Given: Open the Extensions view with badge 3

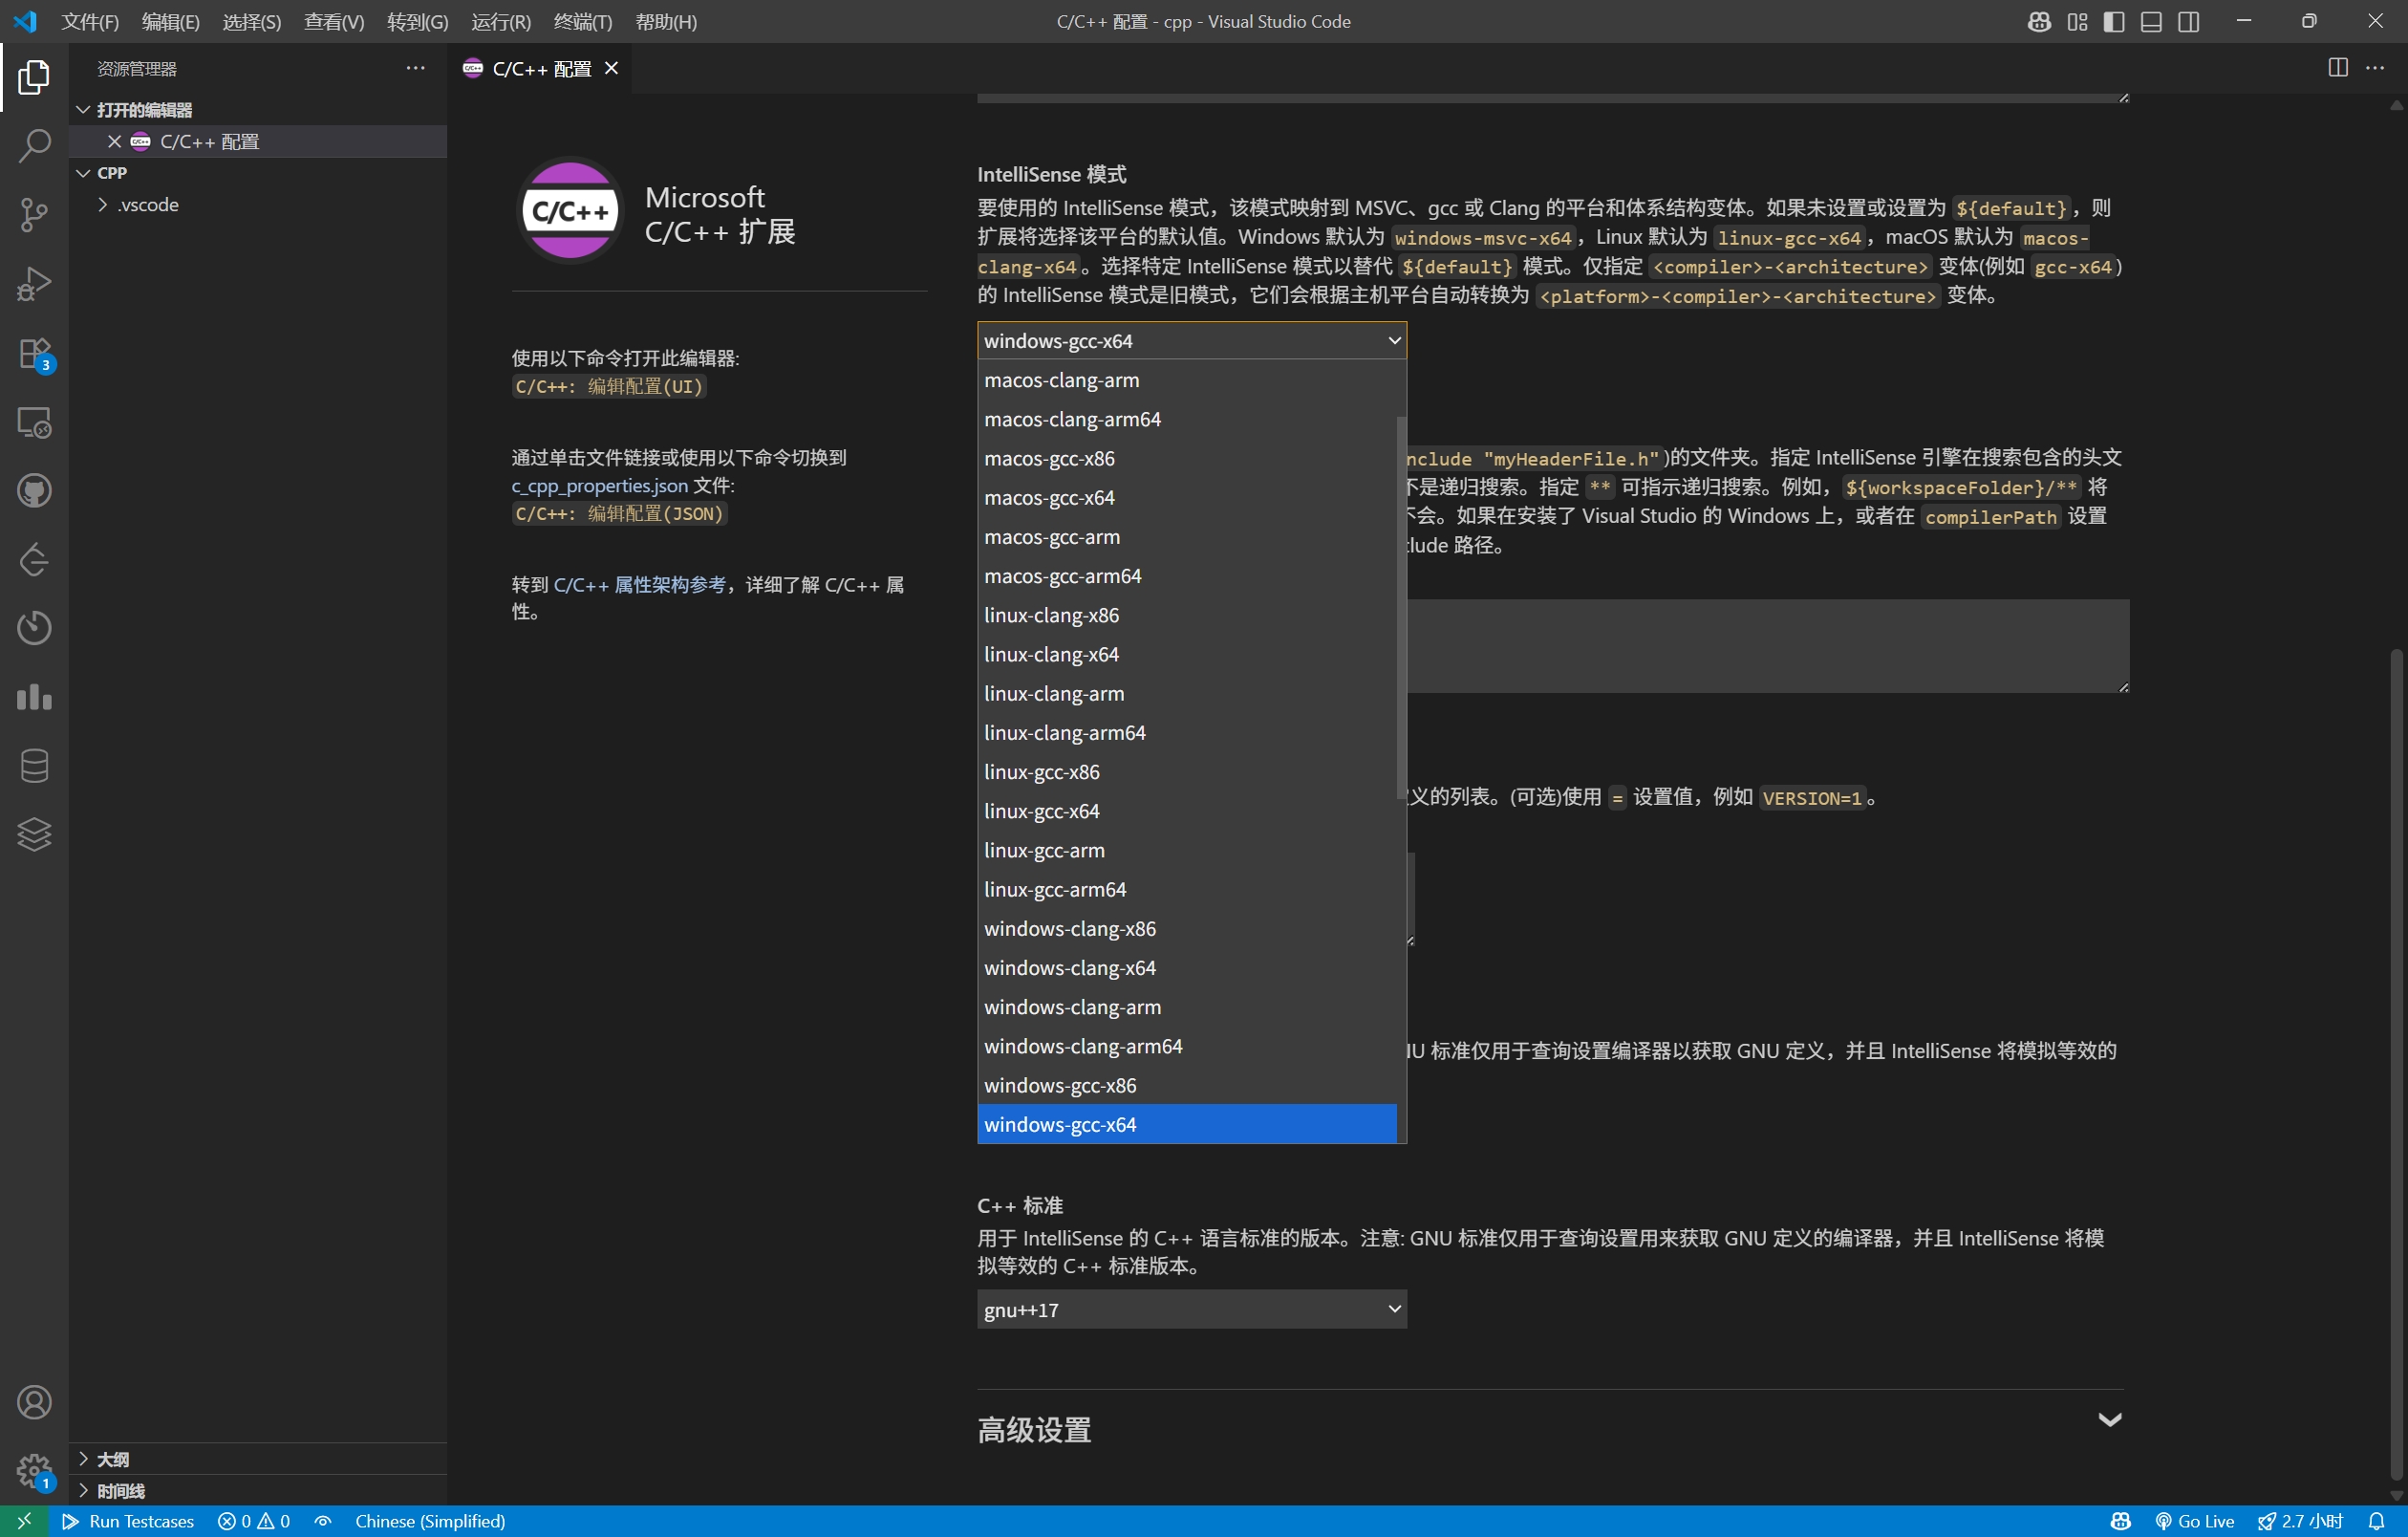Looking at the screenshot, I should tap(34, 353).
